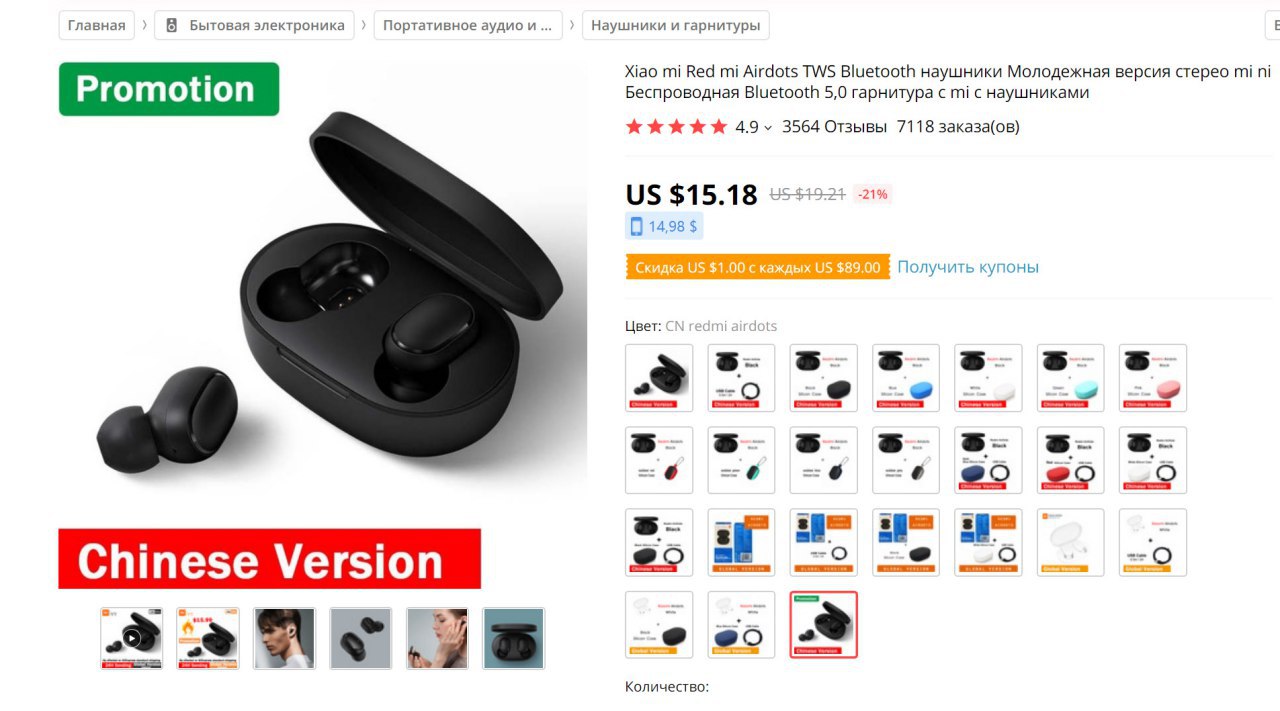Image resolution: width=1280 pixels, height=711 pixels.
Task: Pick the first Chinese Version color swatch
Action: pyautogui.click(x=659, y=378)
